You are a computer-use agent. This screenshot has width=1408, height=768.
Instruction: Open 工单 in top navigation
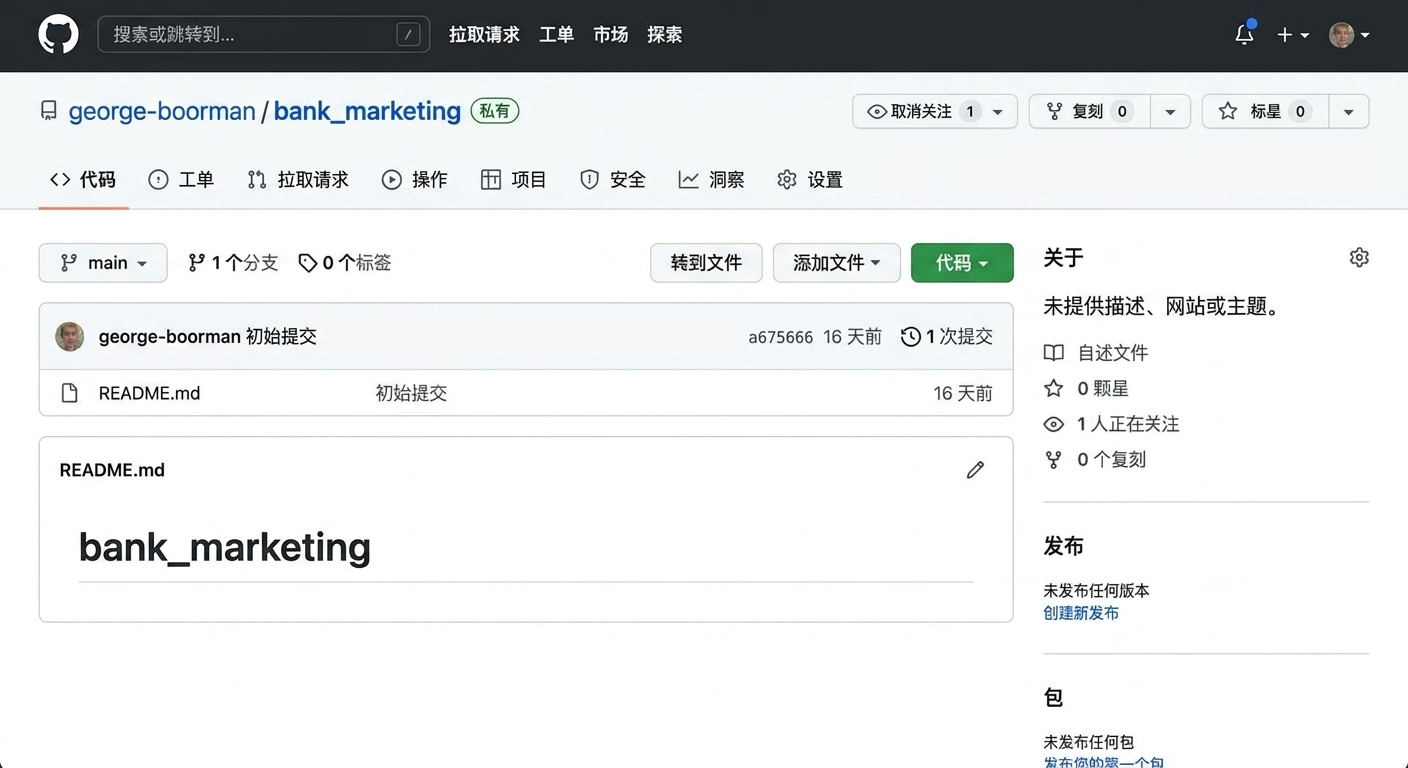556,35
